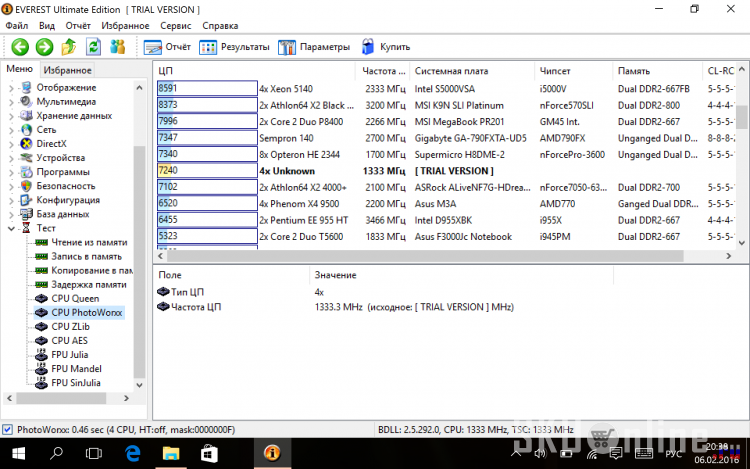Open Параметры in the toolbar

tap(314, 47)
